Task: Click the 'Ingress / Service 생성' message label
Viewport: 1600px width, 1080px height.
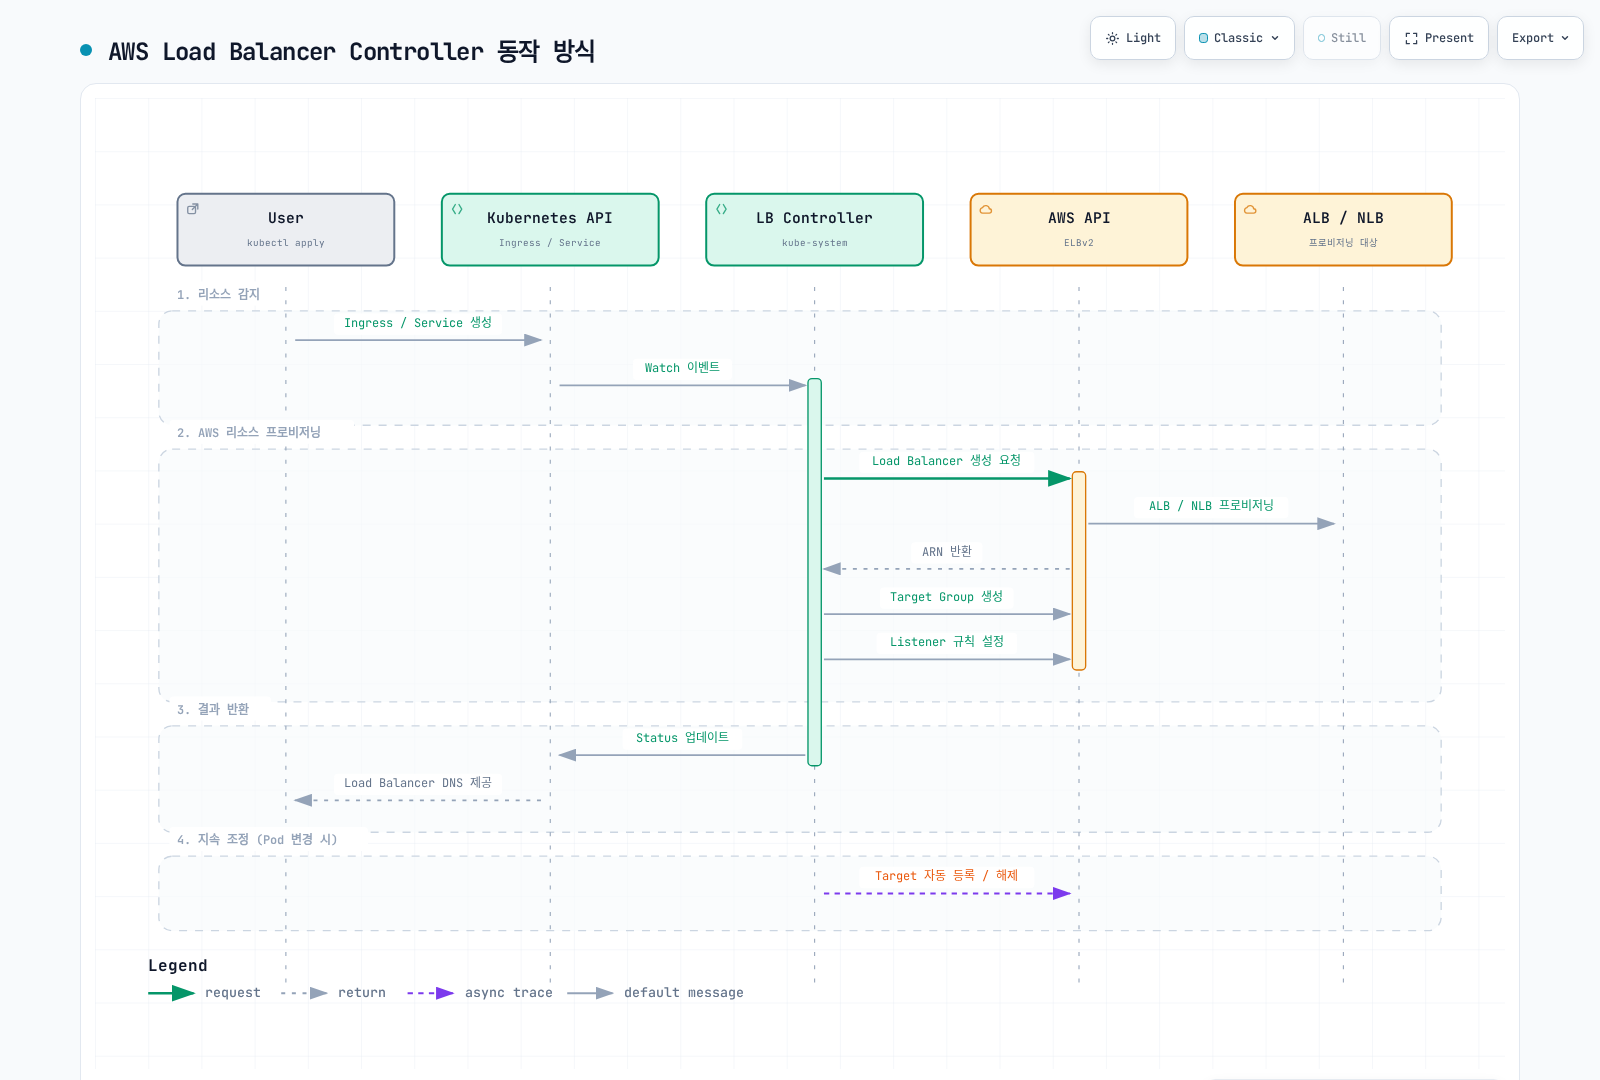Action: [418, 323]
